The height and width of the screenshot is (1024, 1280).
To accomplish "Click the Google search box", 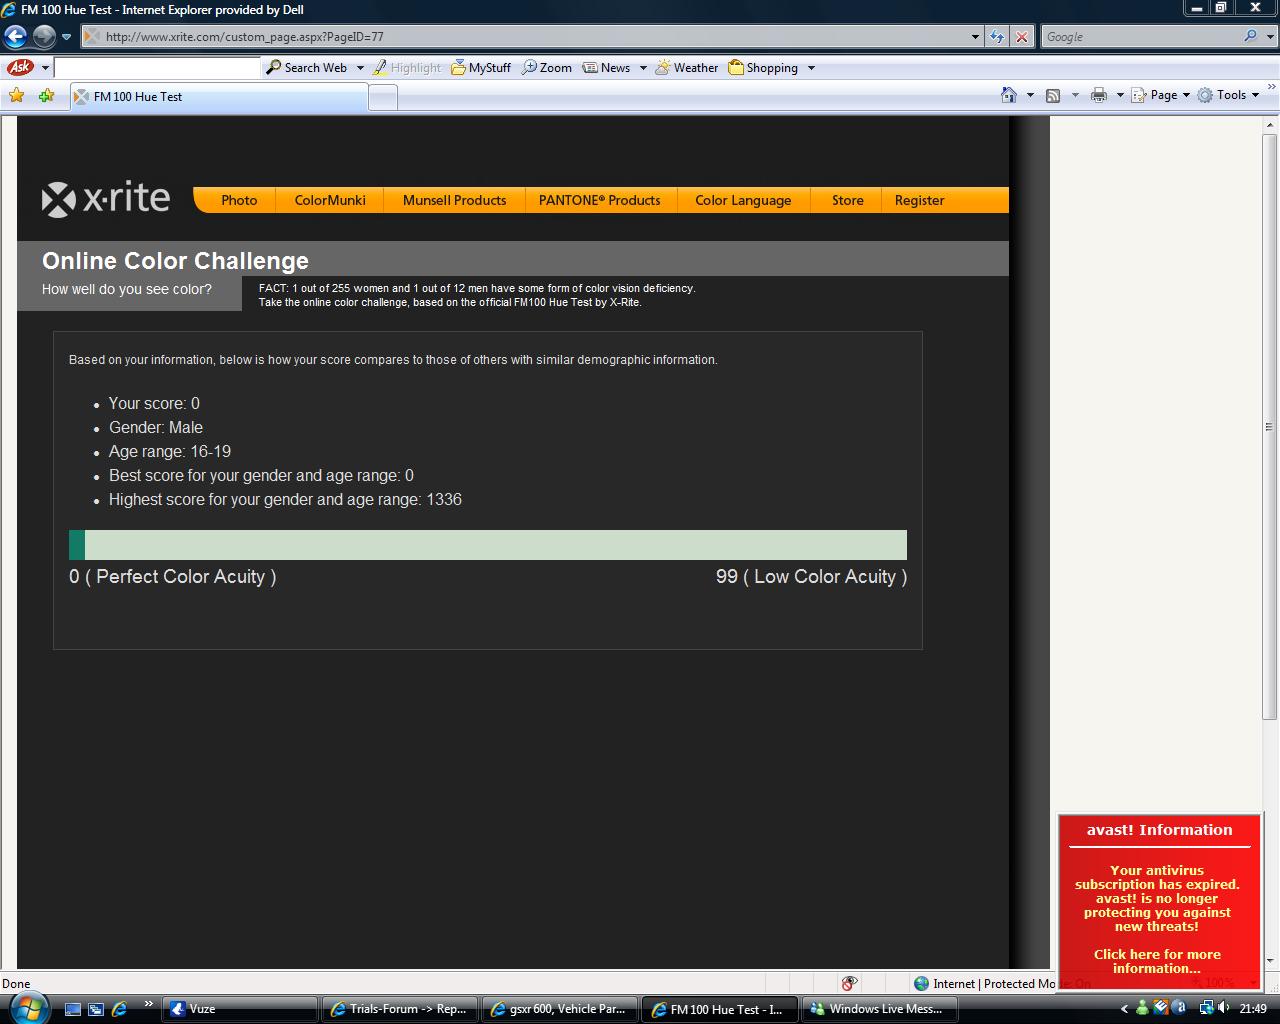I will [x=1140, y=37].
